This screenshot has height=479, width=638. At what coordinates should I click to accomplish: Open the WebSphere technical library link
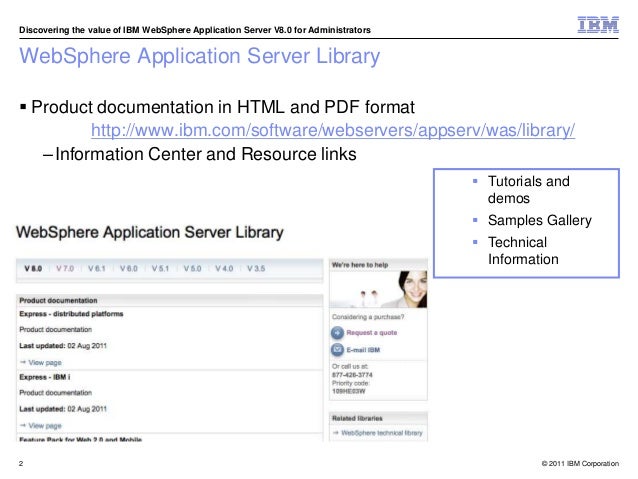click(x=382, y=433)
